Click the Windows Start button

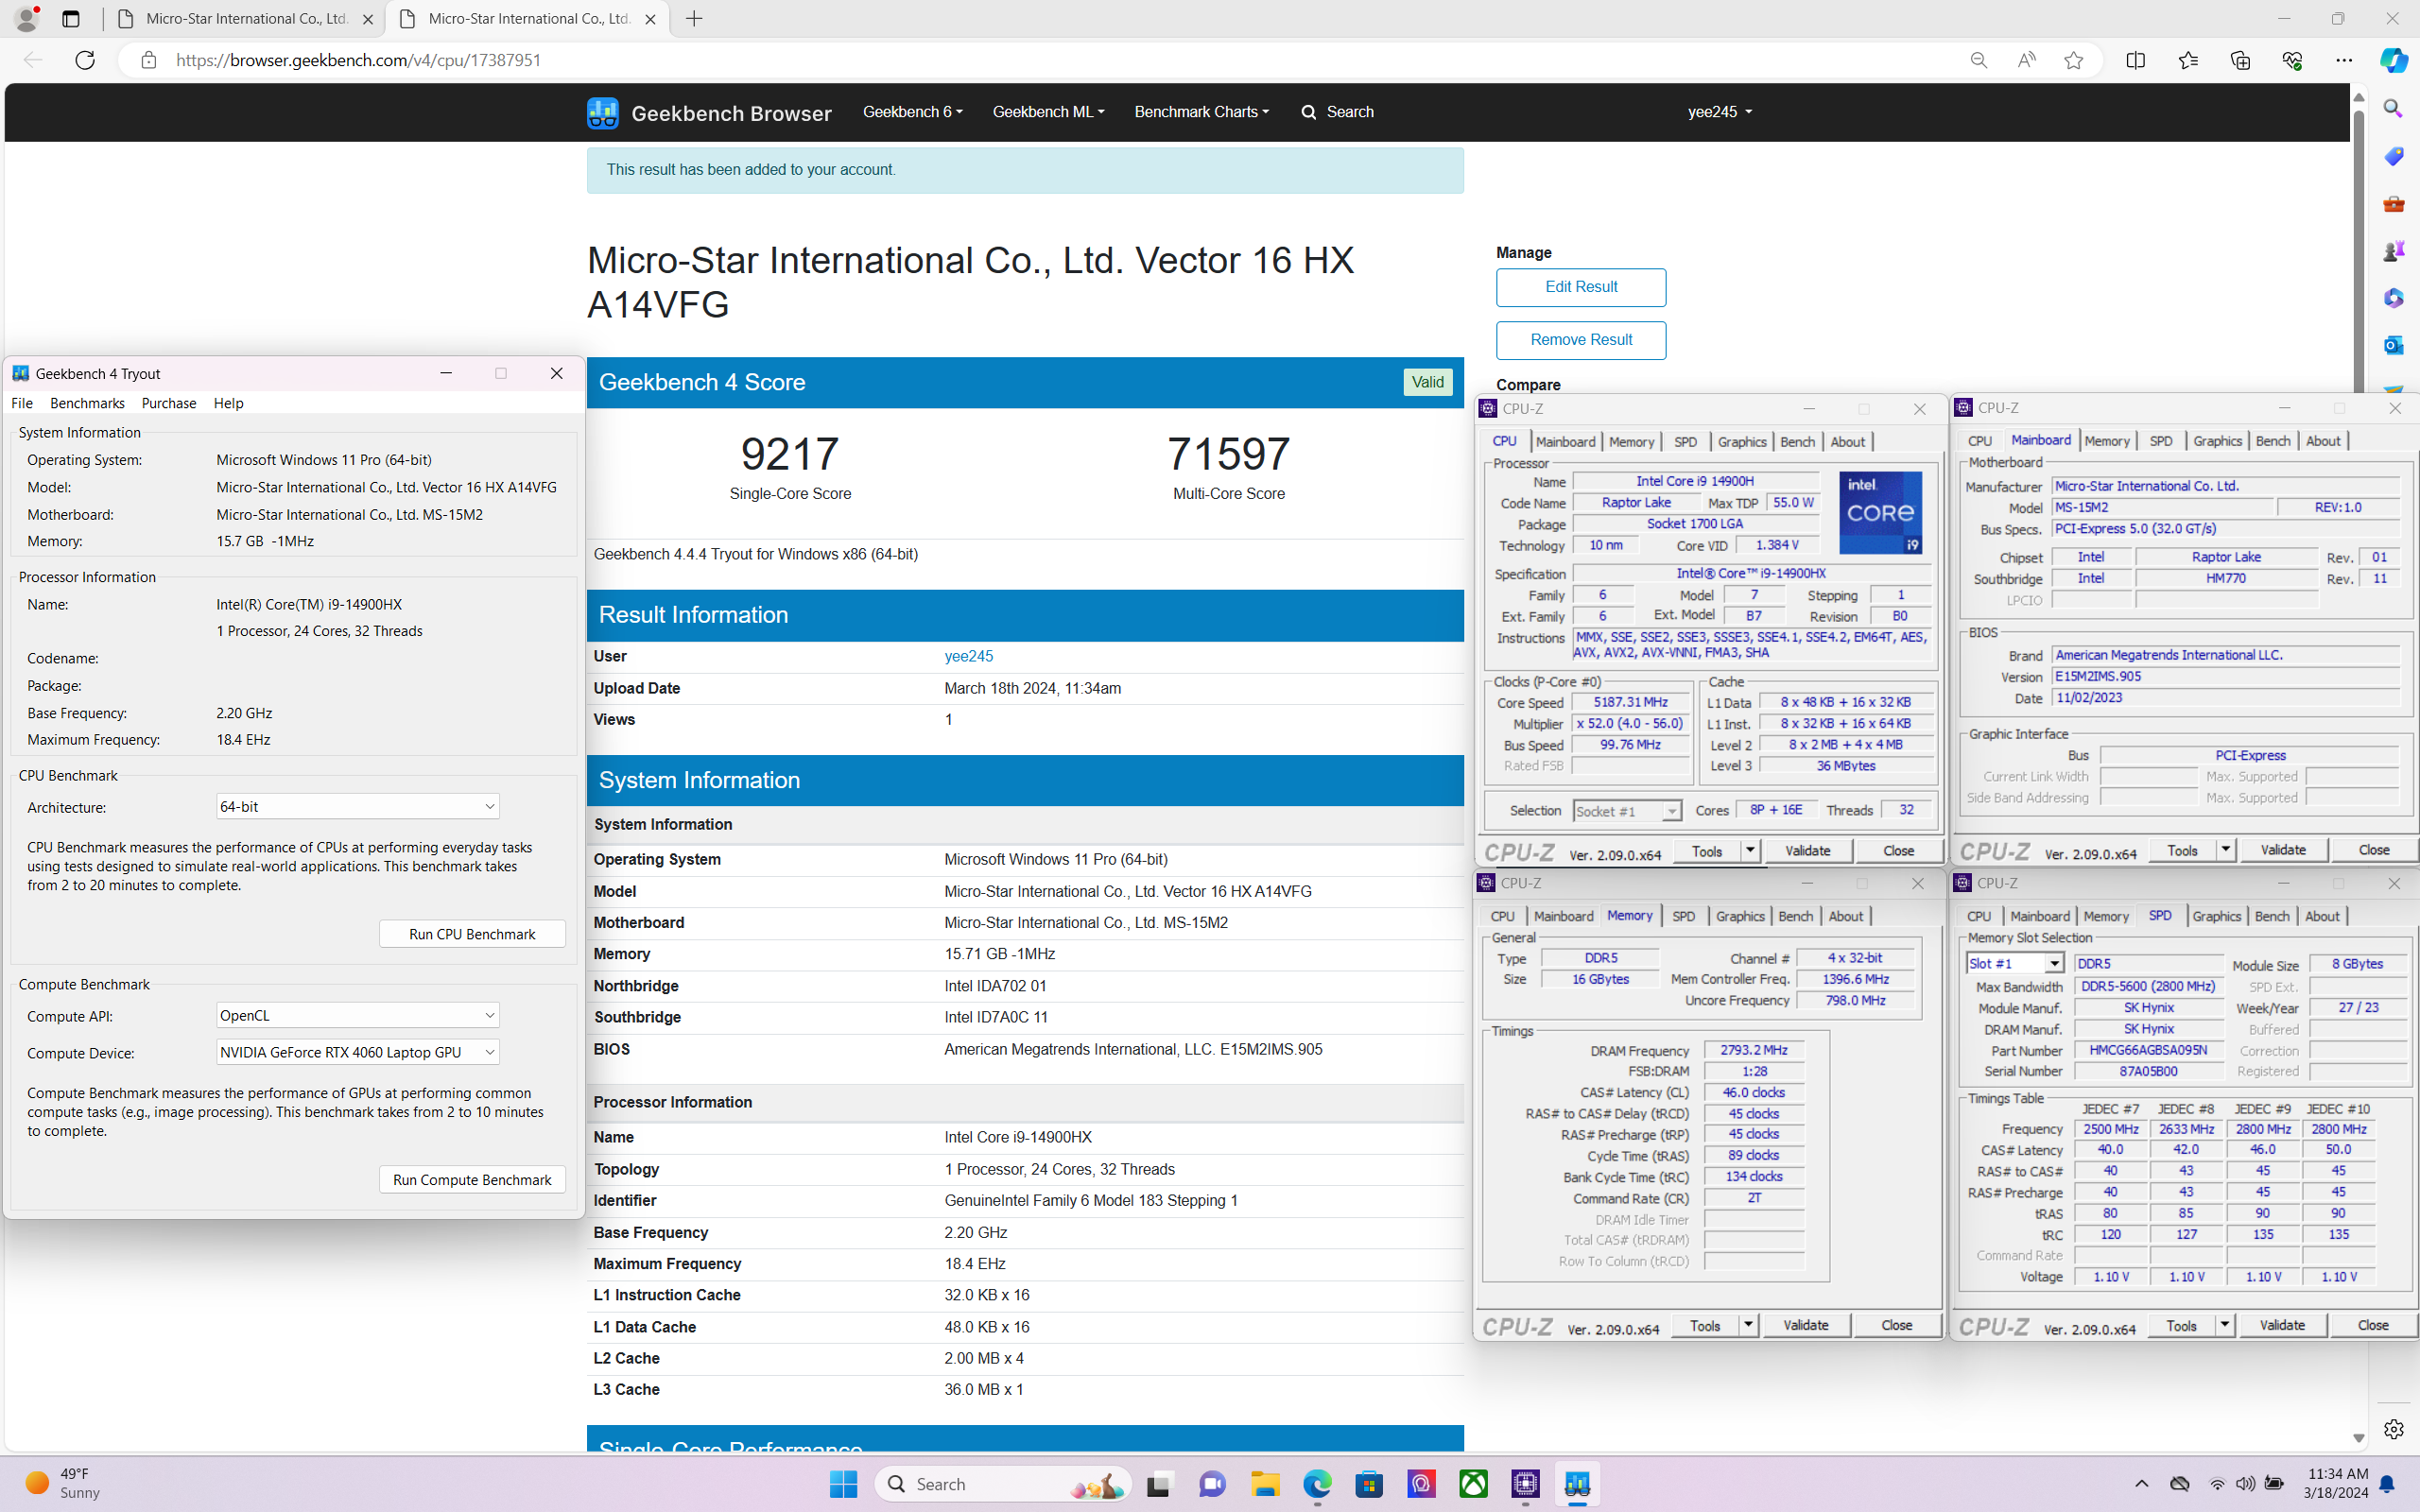tap(843, 1484)
